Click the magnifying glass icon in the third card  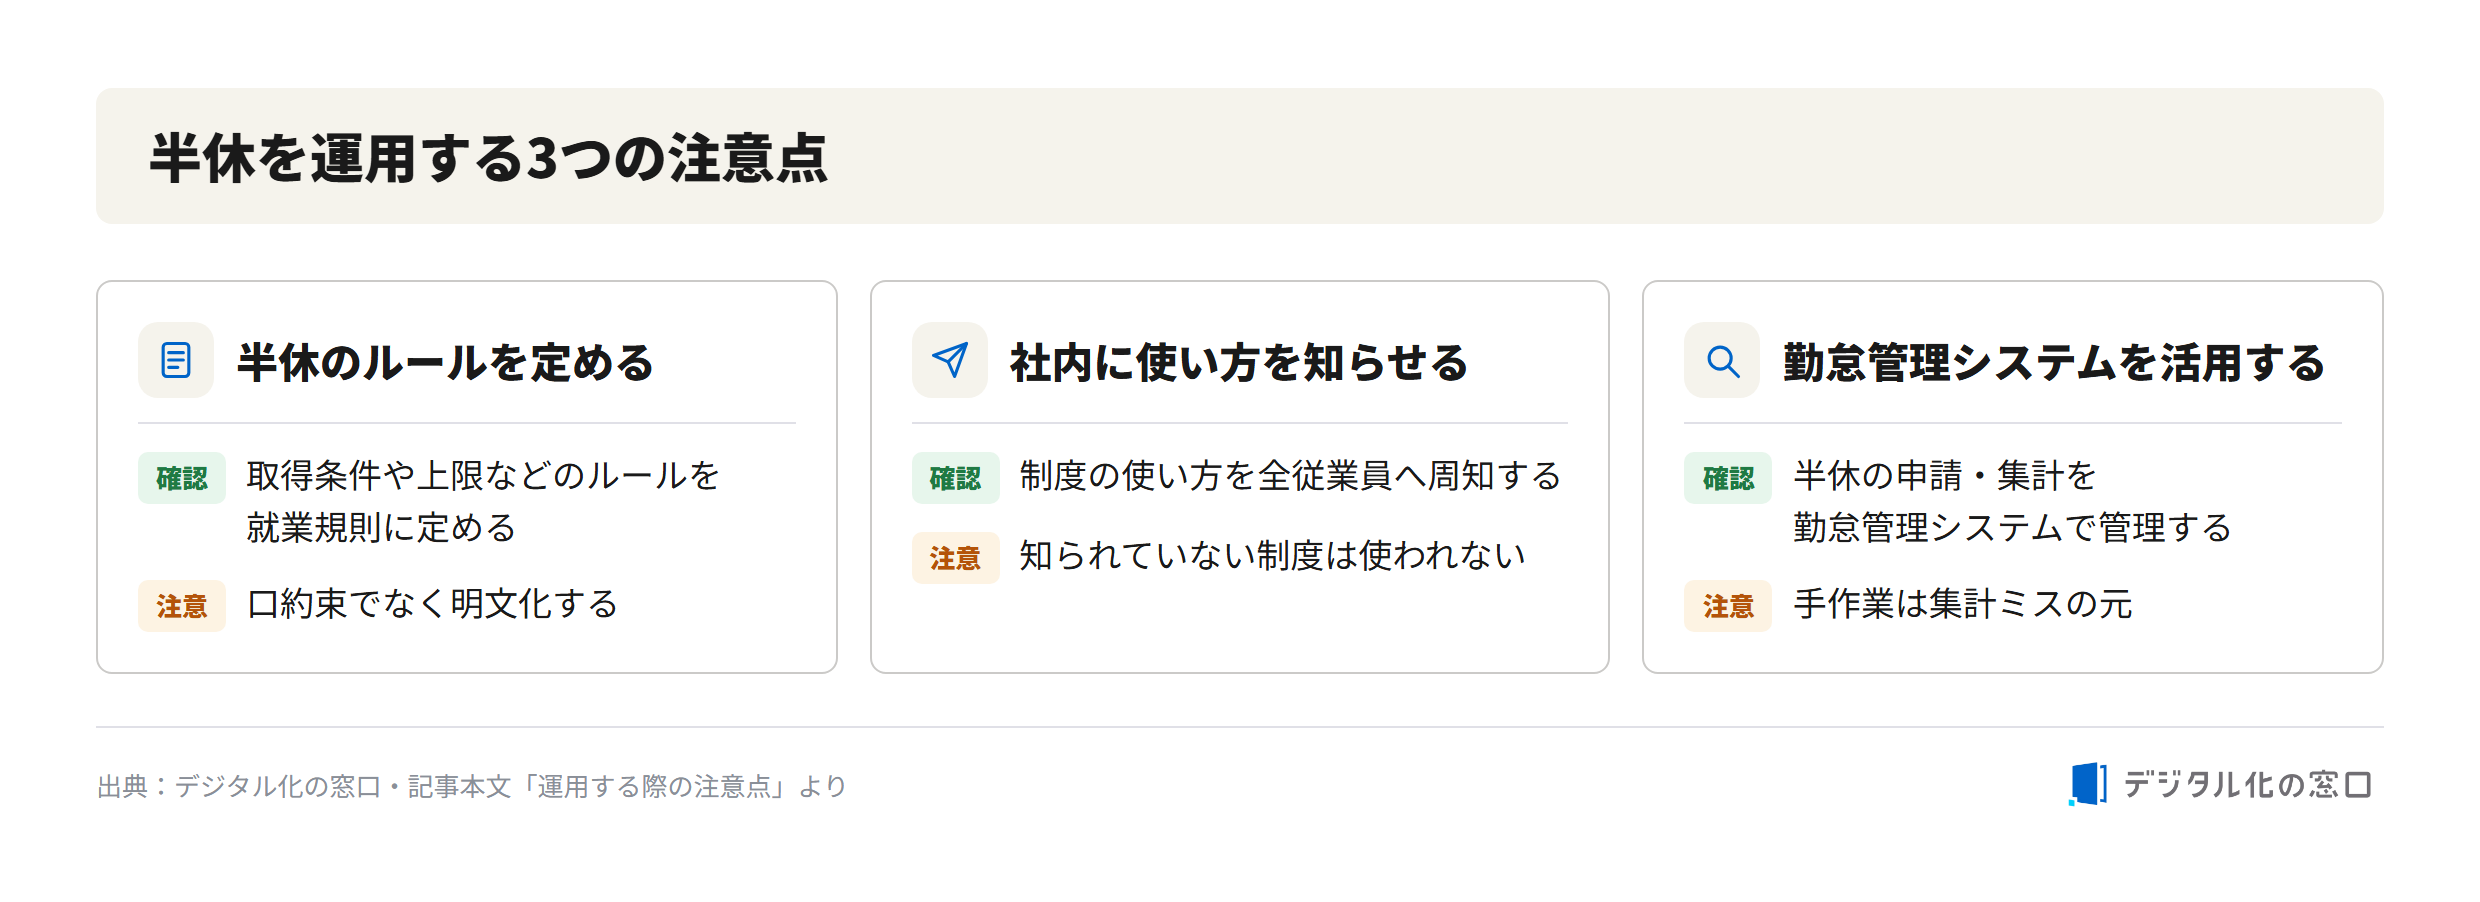click(x=1722, y=360)
